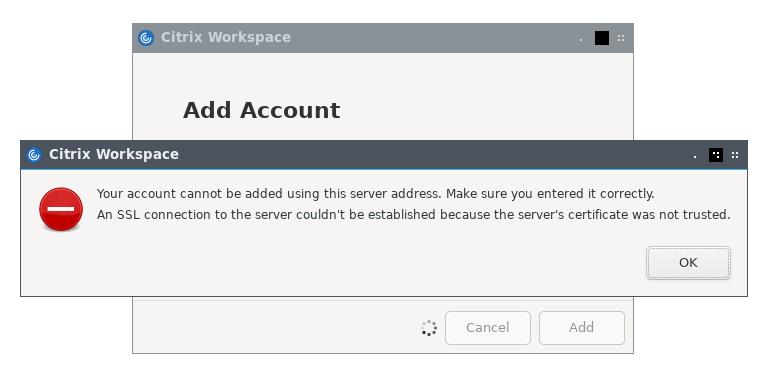Viewport: 771px width, 378px height.
Task: Click the red error stop icon
Action: click(61, 209)
